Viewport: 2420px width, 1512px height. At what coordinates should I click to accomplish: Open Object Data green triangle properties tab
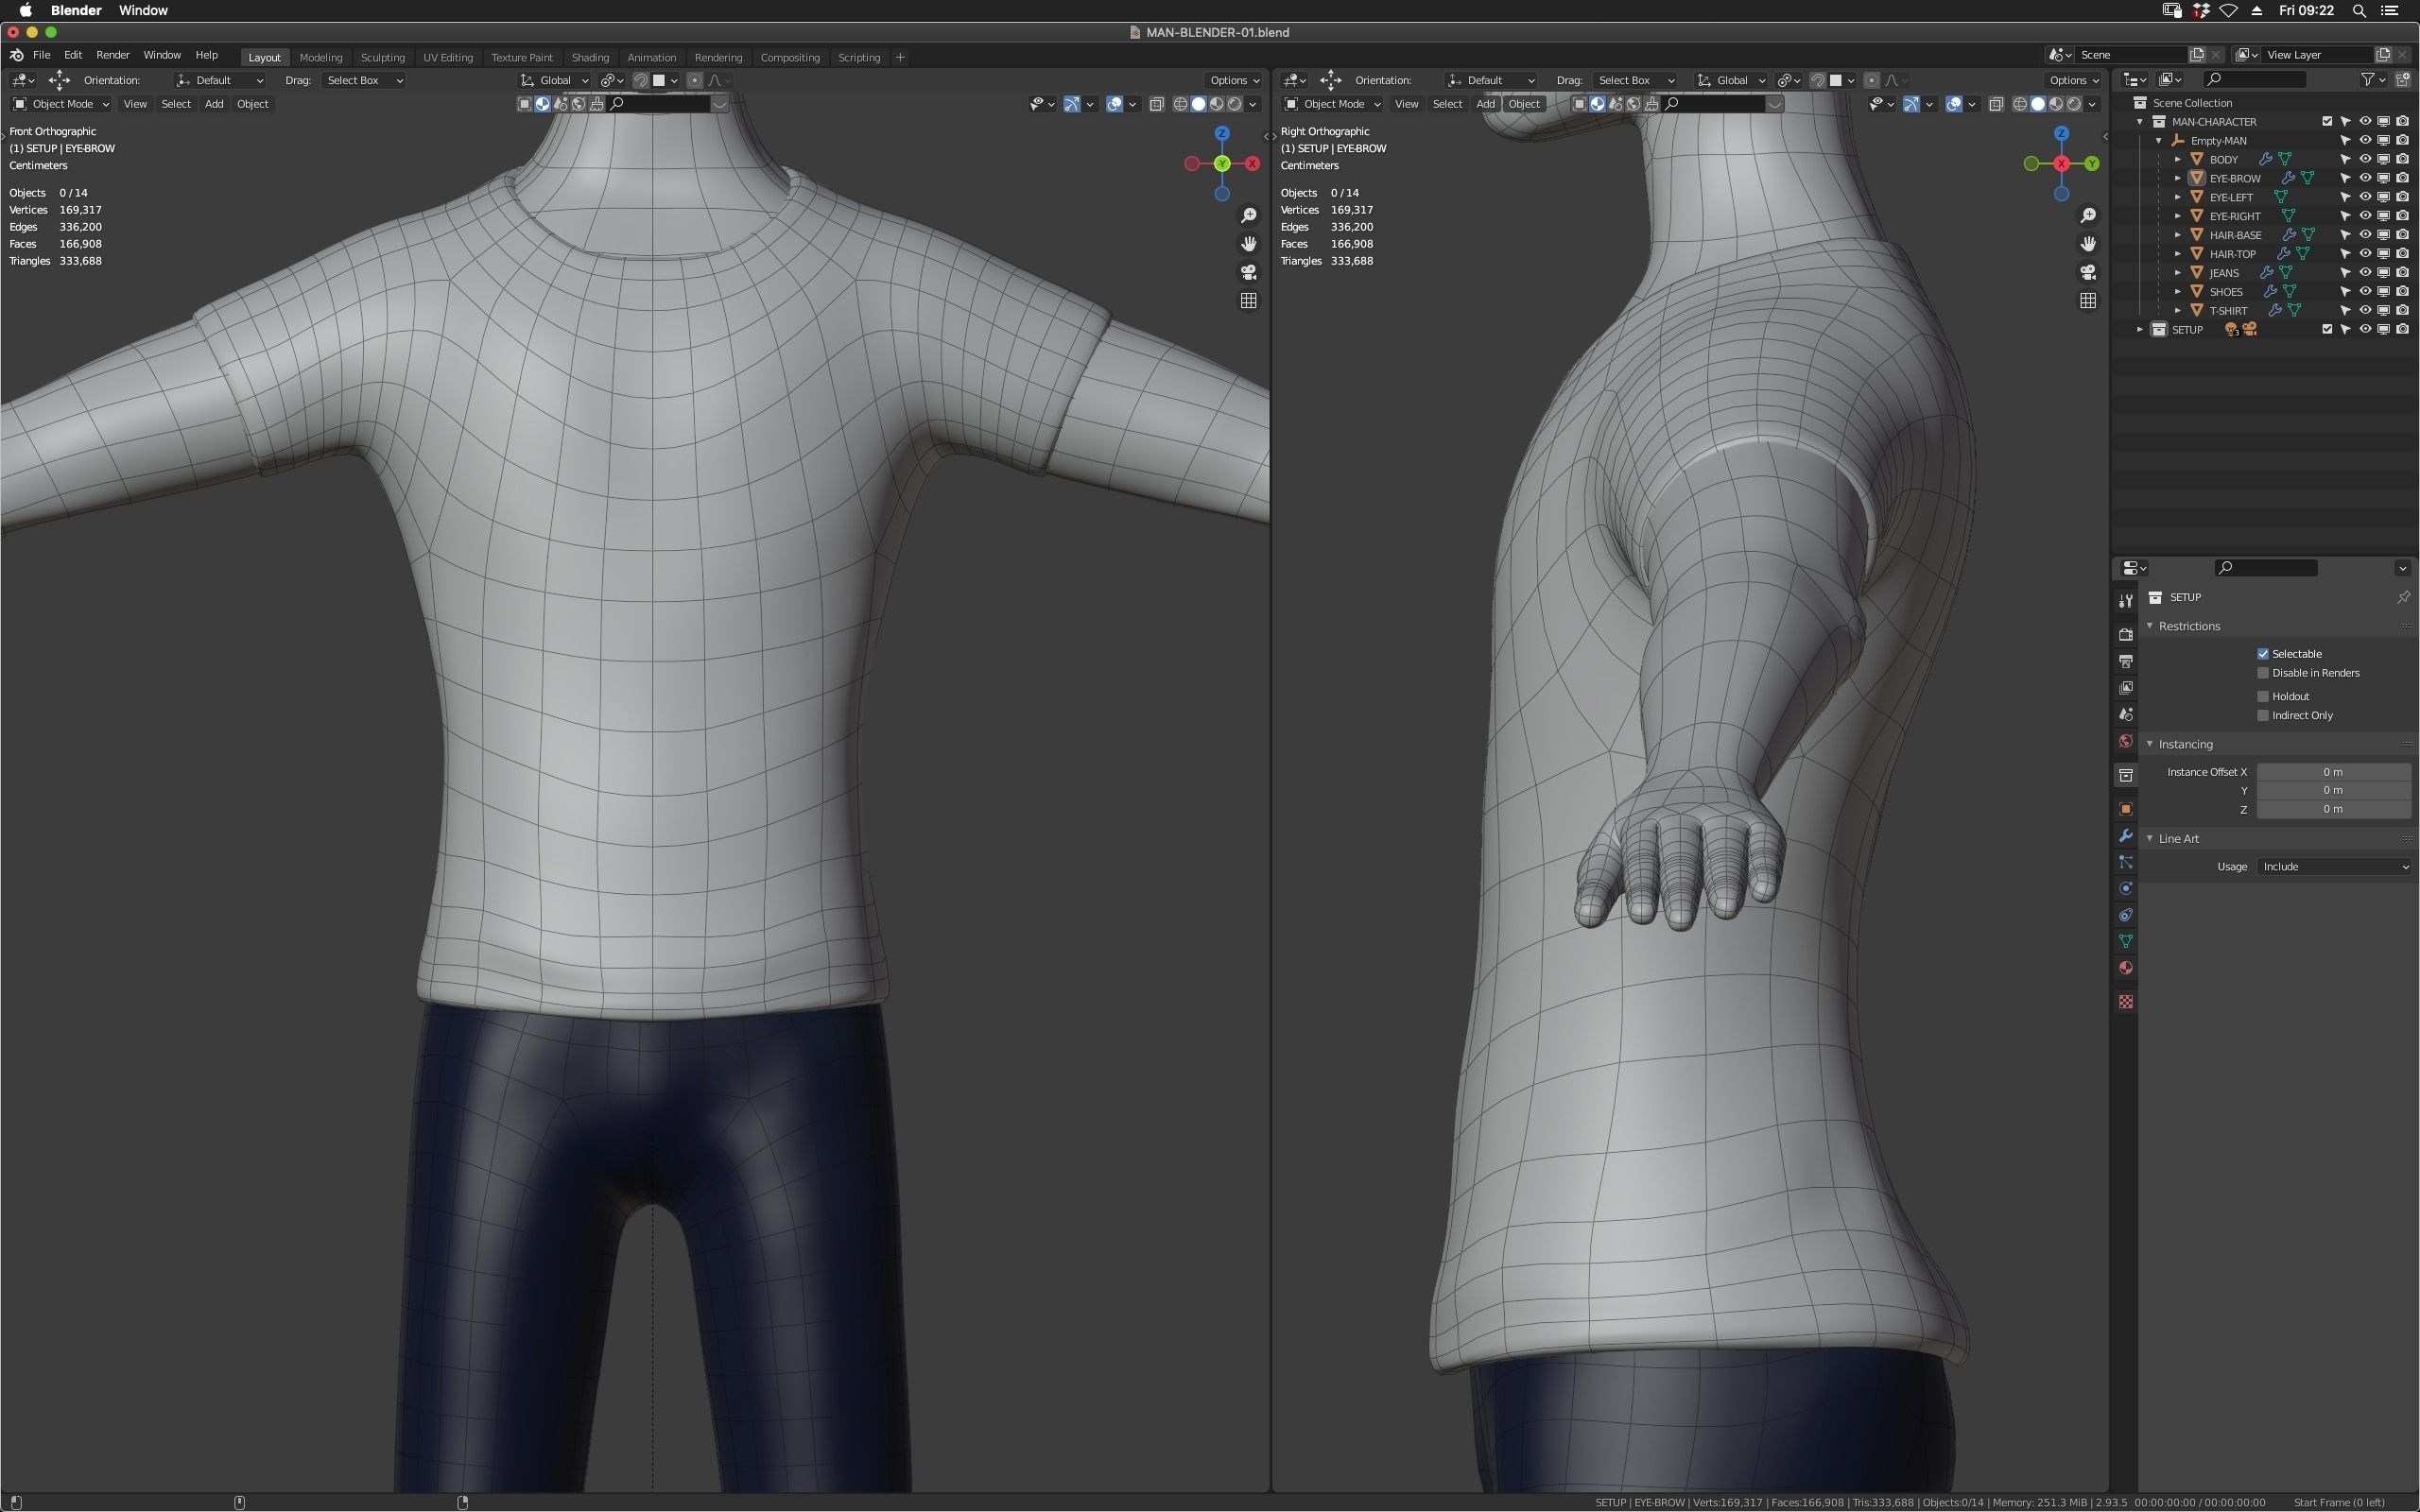[2126, 941]
